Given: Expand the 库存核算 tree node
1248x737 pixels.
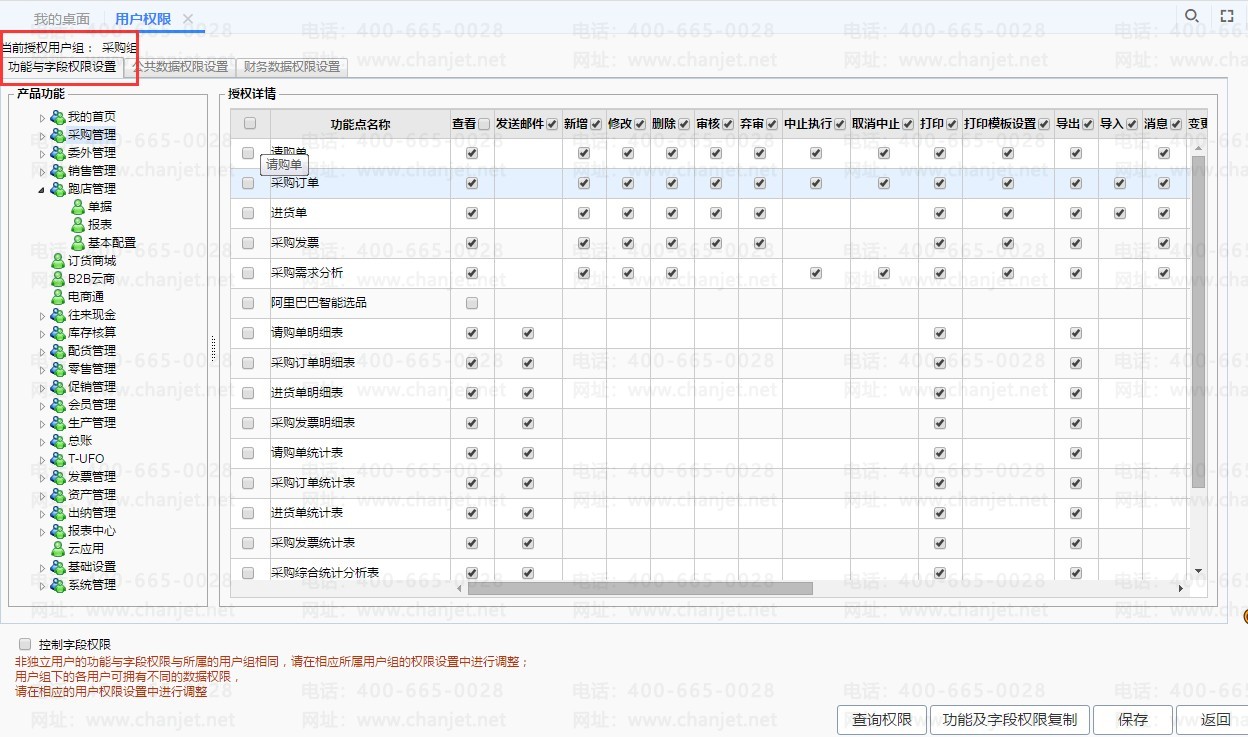Looking at the screenshot, I should [42, 333].
